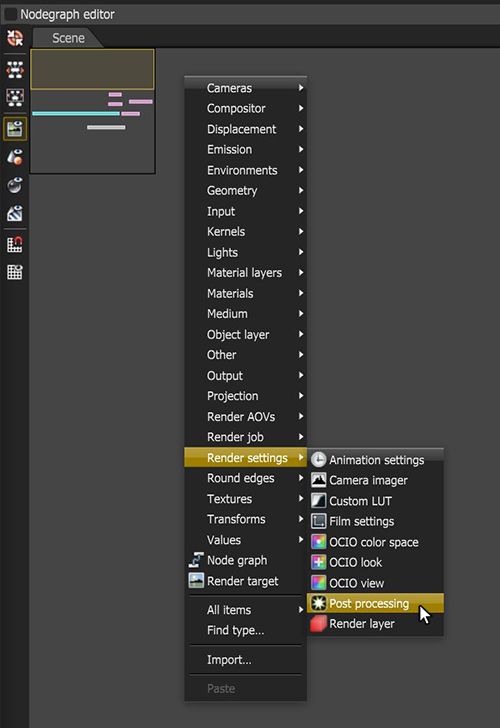The image size is (500, 728).
Task: Toggle the material preview sphere icon
Action: click(15, 185)
